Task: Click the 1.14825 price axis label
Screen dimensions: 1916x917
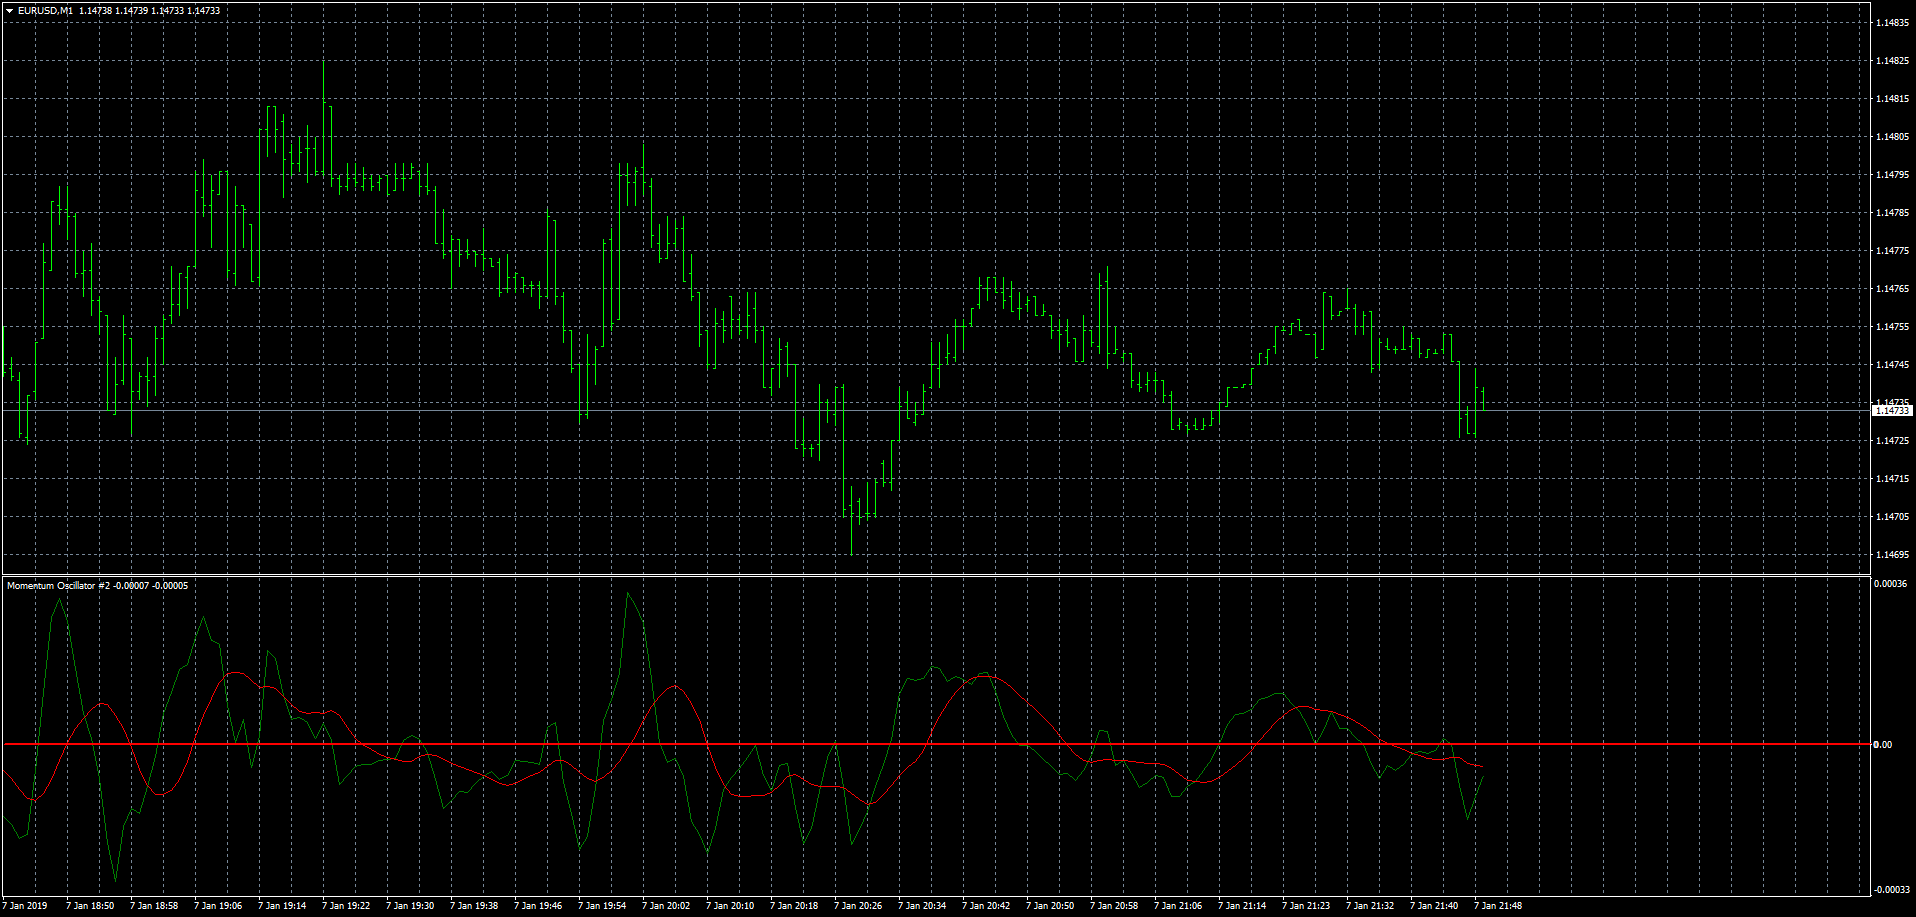Action: (x=1893, y=61)
